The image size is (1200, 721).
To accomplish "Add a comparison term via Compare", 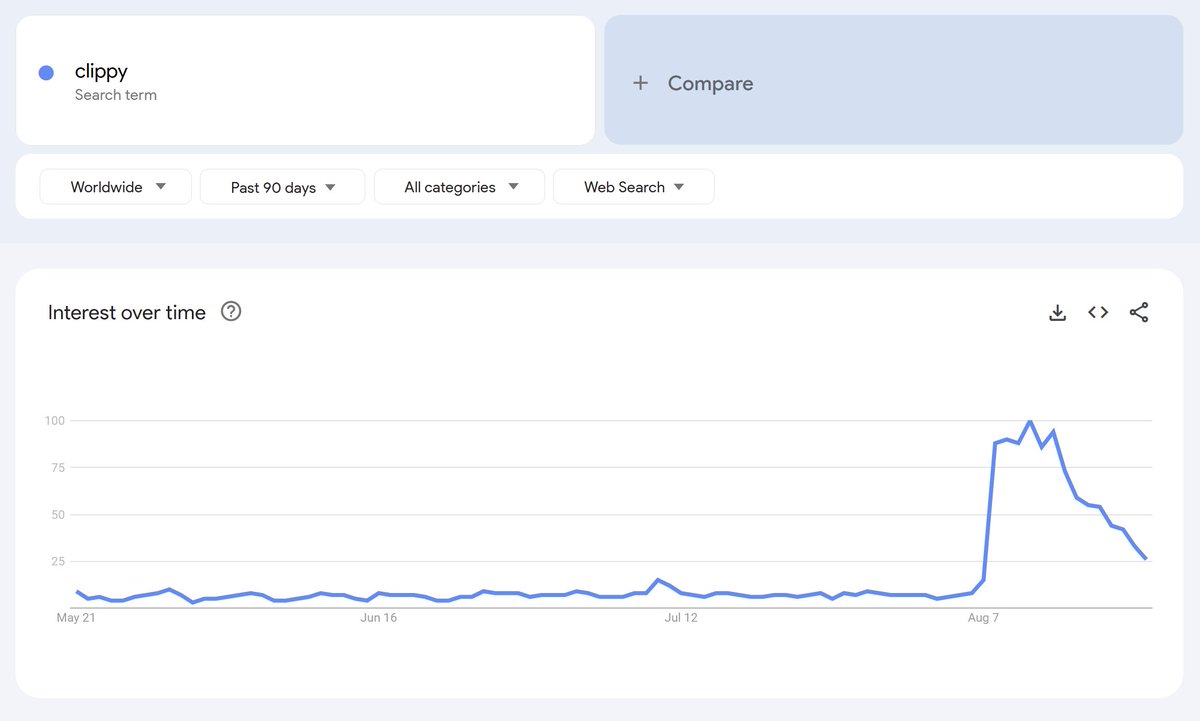I will (x=893, y=80).
